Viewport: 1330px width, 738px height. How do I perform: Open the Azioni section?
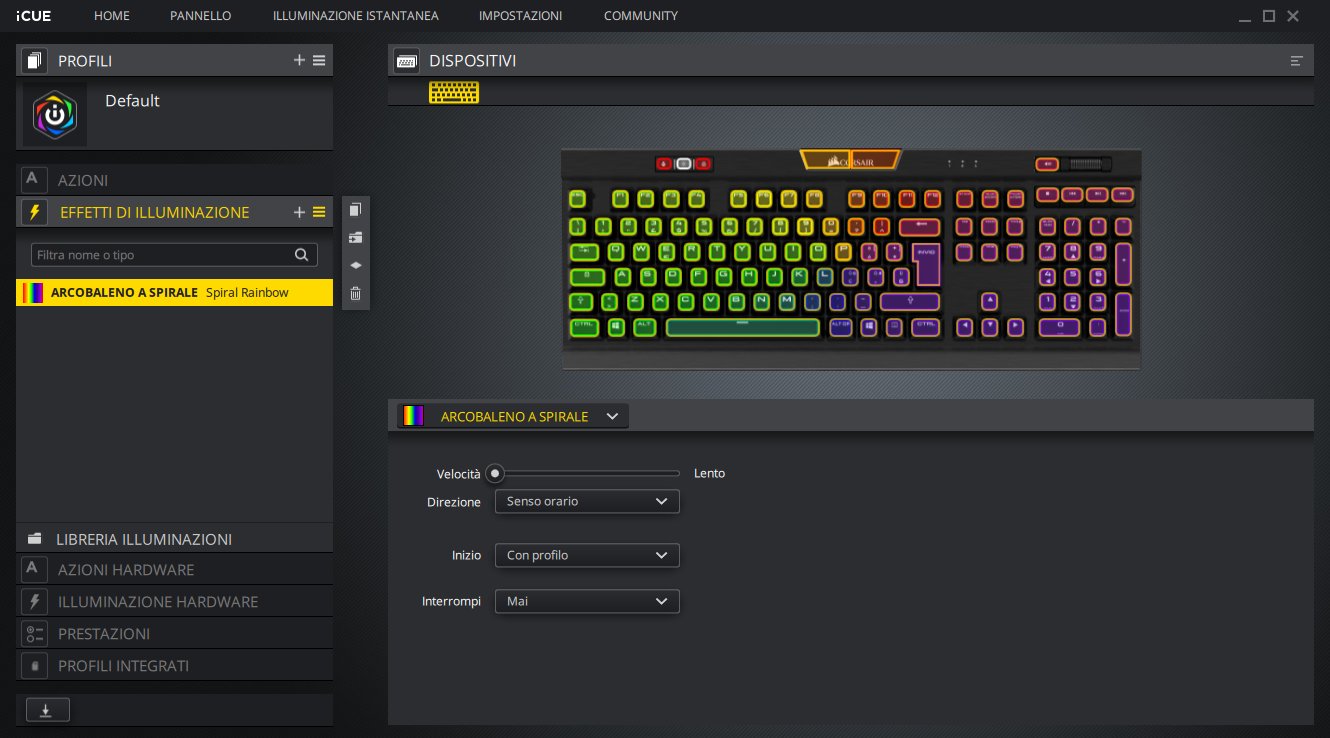tap(175, 180)
